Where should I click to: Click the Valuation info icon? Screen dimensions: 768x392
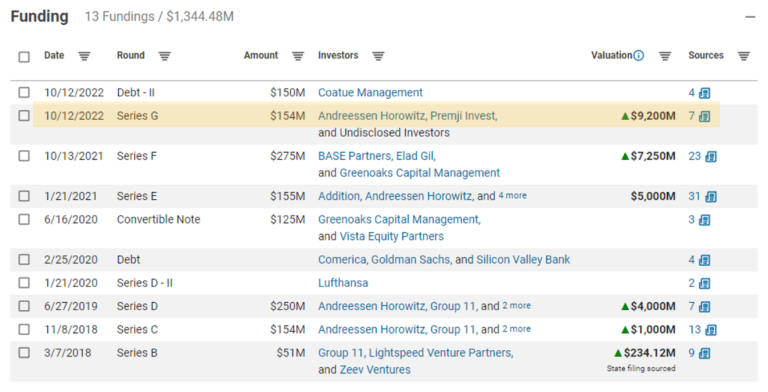pos(639,56)
